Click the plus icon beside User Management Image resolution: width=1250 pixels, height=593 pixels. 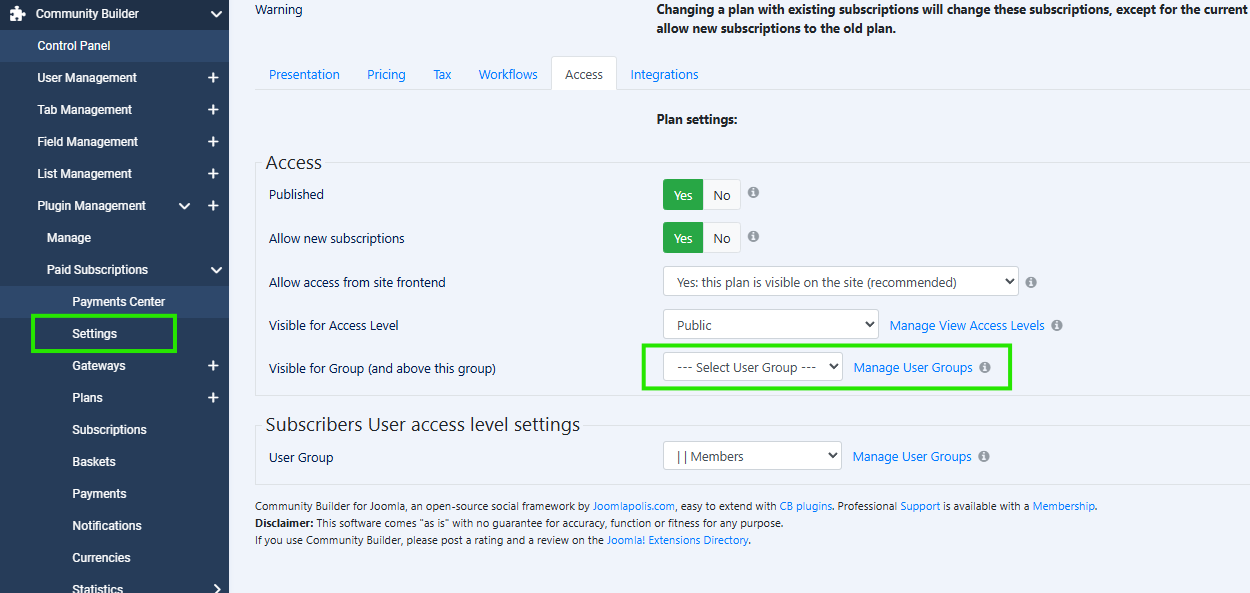coord(213,78)
